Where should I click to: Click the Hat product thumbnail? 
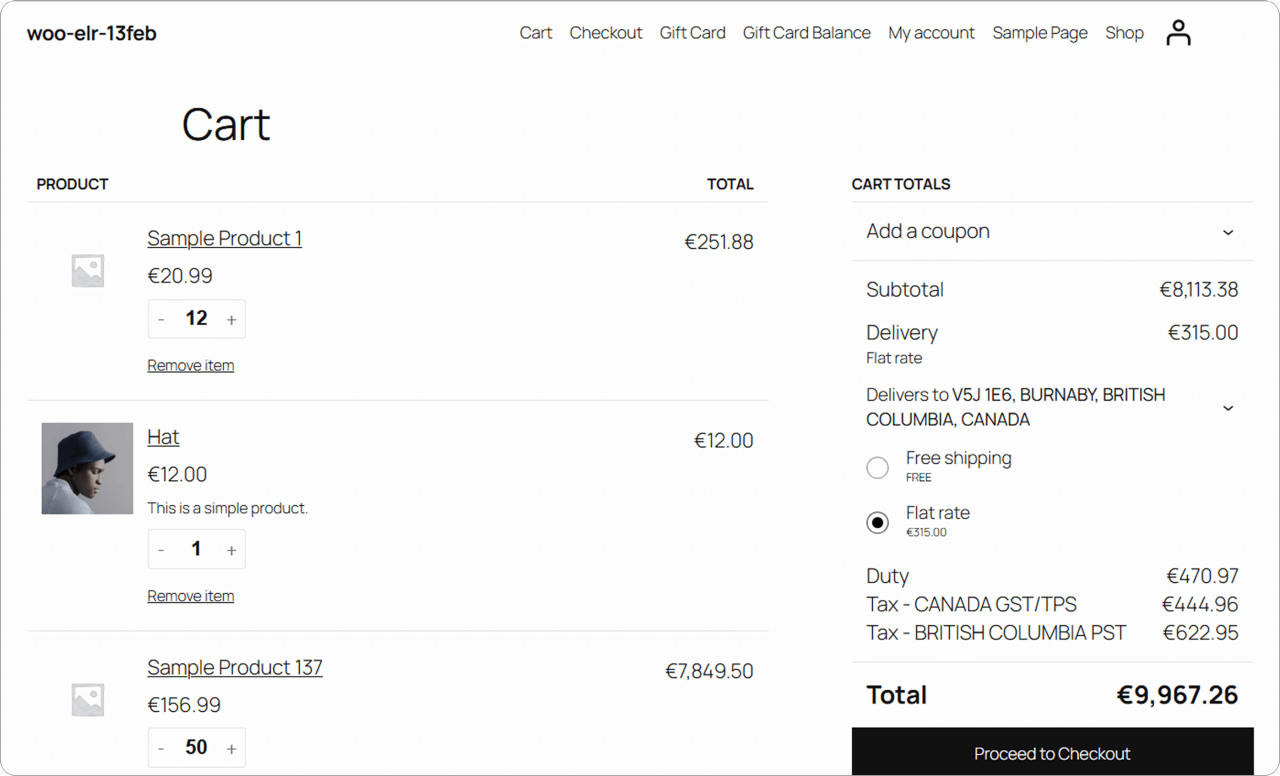[x=87, y=468]
